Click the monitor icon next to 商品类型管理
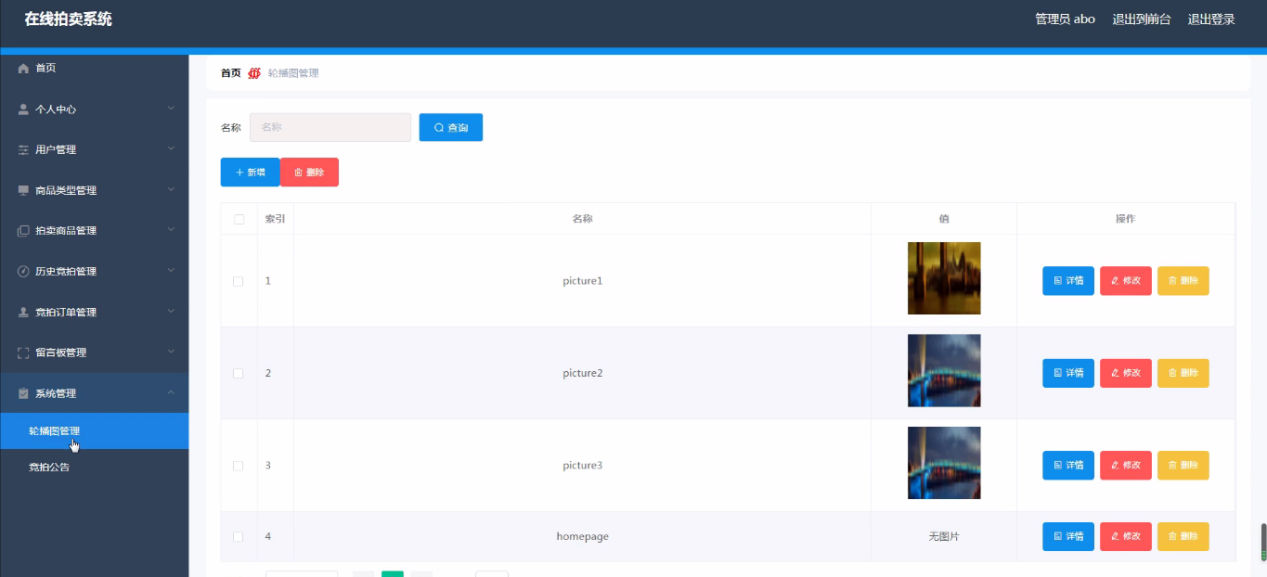Image resolution: width=1267 pixels, height=577 pixels. [x=23, y=190]
